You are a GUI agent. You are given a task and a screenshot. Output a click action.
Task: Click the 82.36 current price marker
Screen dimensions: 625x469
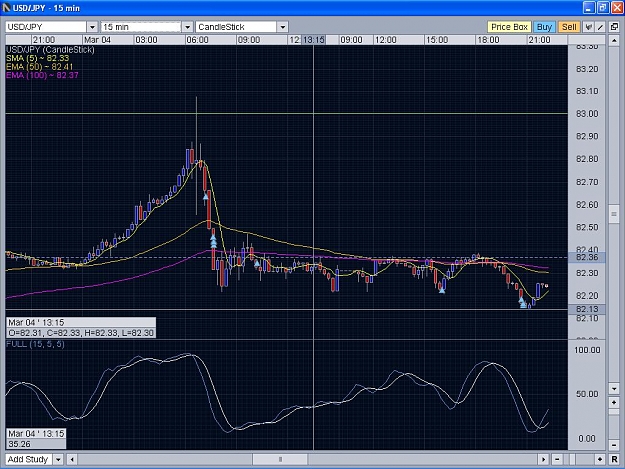(587, 257)
